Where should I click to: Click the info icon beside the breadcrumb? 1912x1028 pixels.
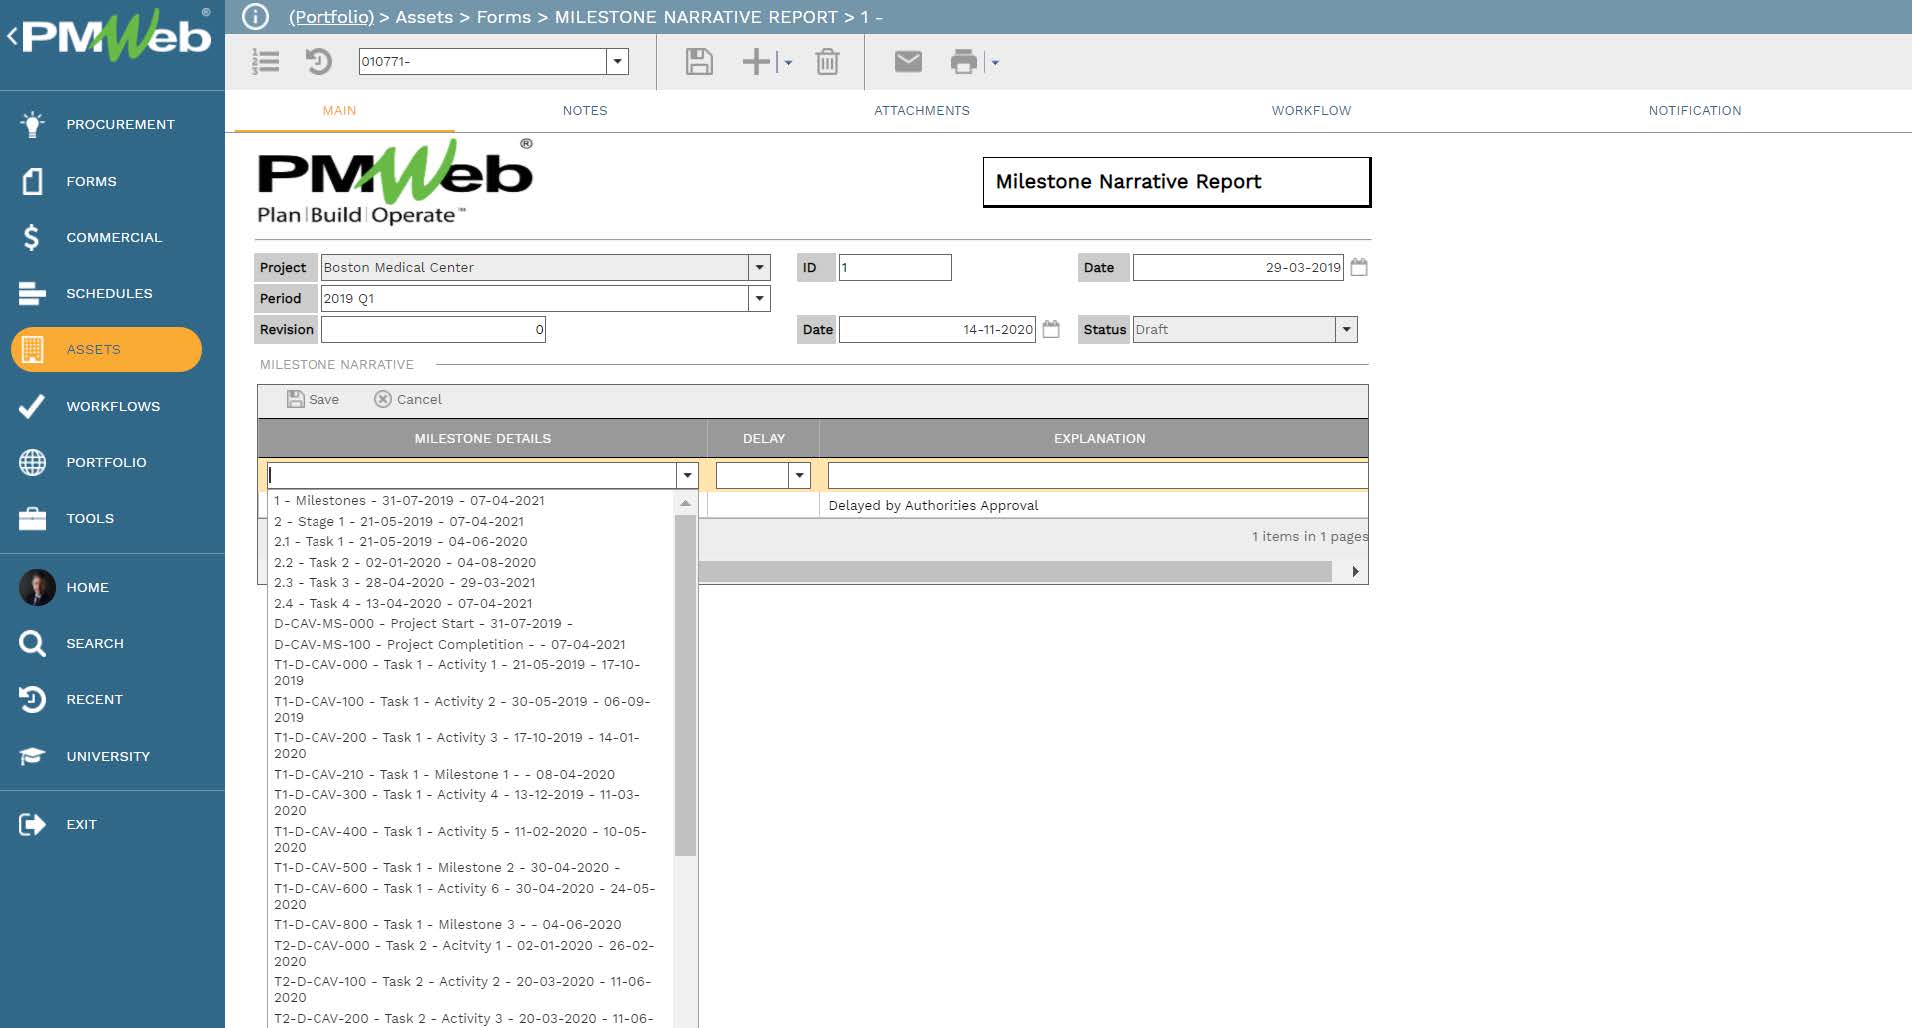256,17
